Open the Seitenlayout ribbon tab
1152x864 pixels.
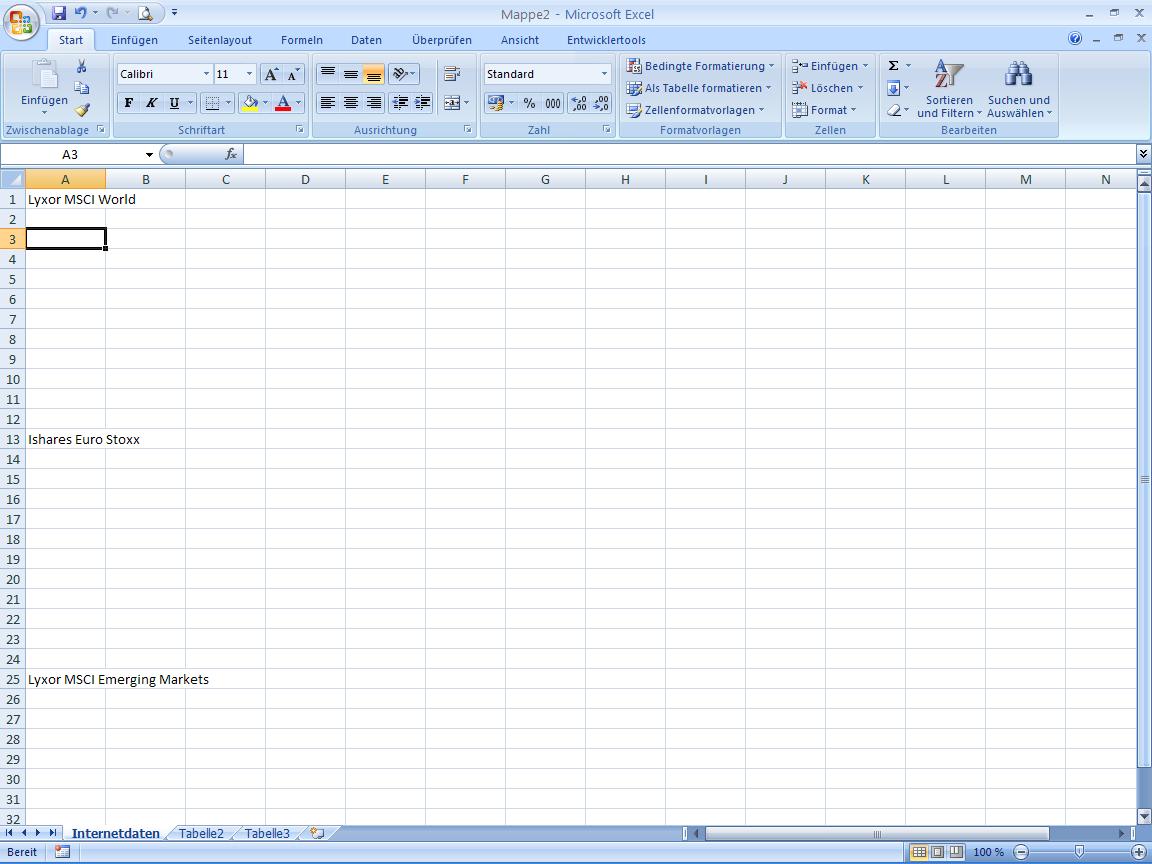(x=220, y=40)
